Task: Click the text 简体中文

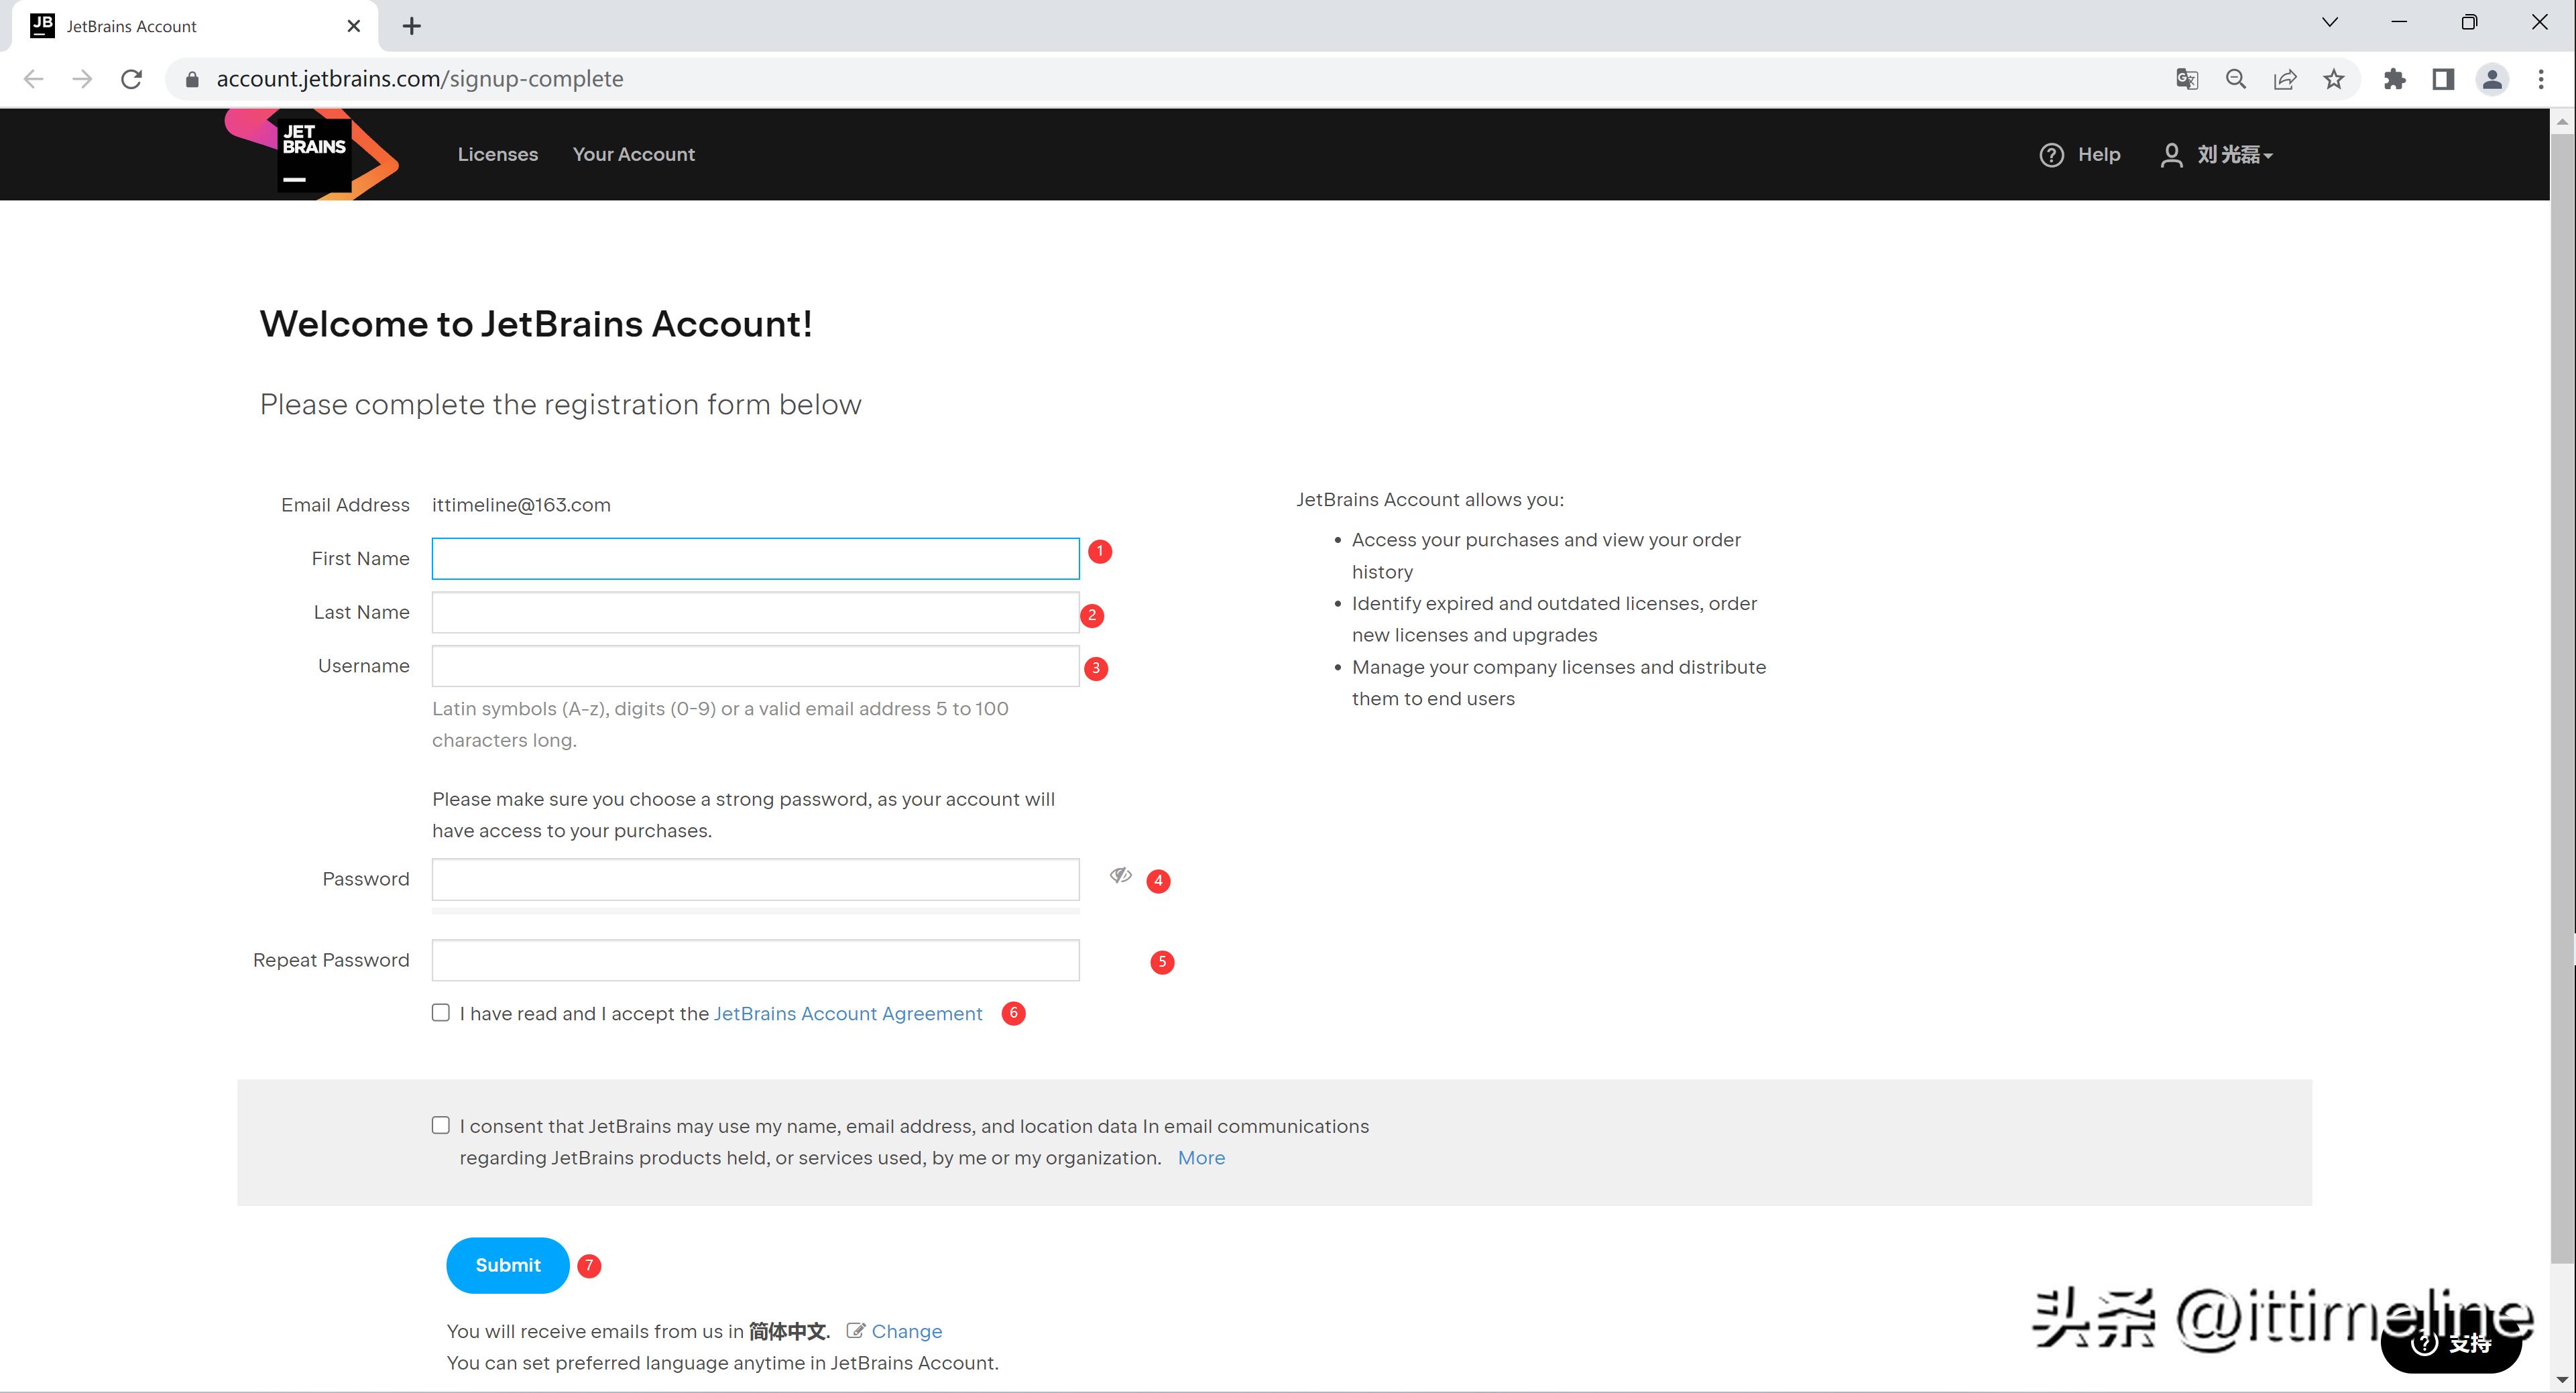Action: tap(788, 1331)
